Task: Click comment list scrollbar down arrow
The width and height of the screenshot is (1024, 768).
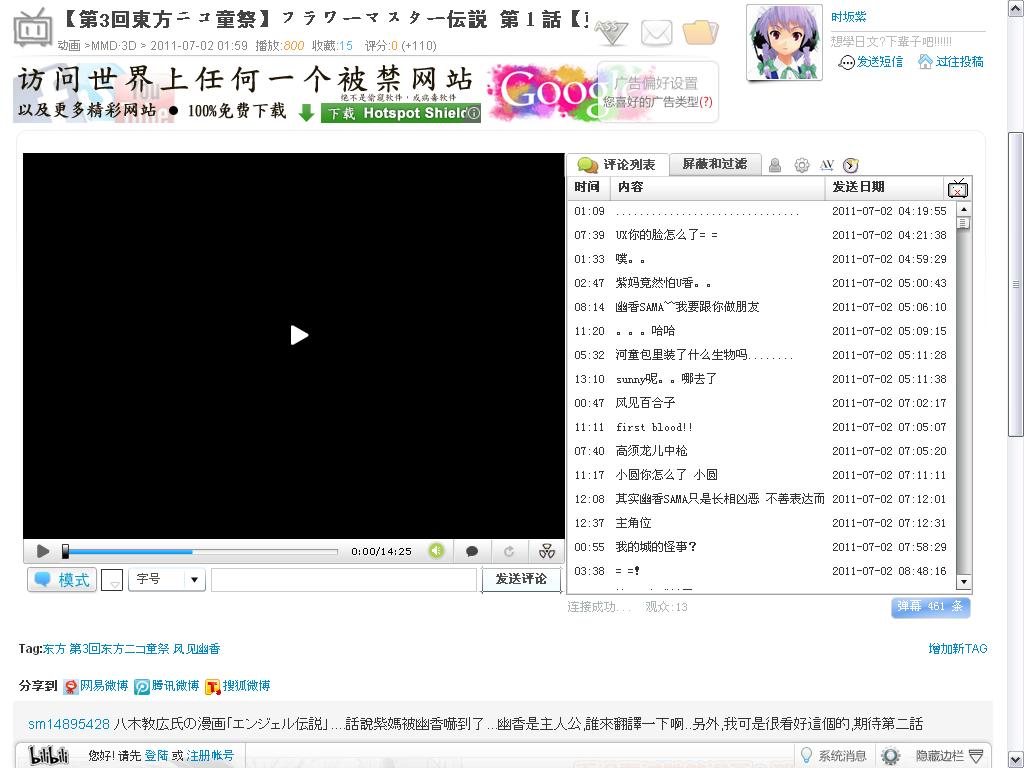Action: 963,581
